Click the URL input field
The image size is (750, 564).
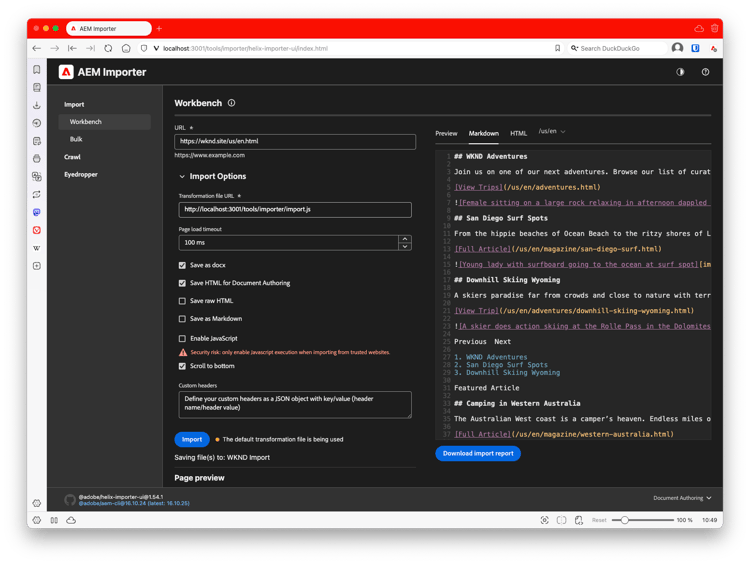pos(295,141)
